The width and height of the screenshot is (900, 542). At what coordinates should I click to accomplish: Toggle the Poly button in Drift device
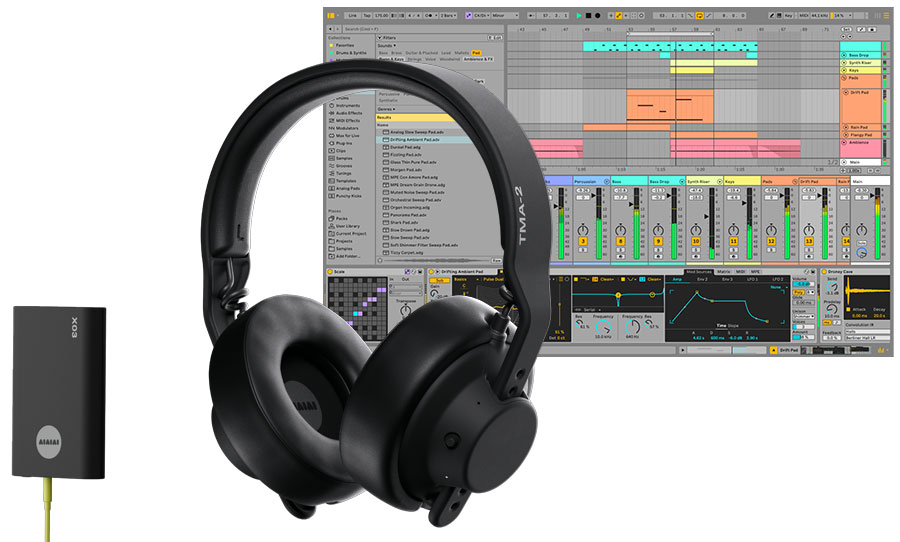(798, 292)
